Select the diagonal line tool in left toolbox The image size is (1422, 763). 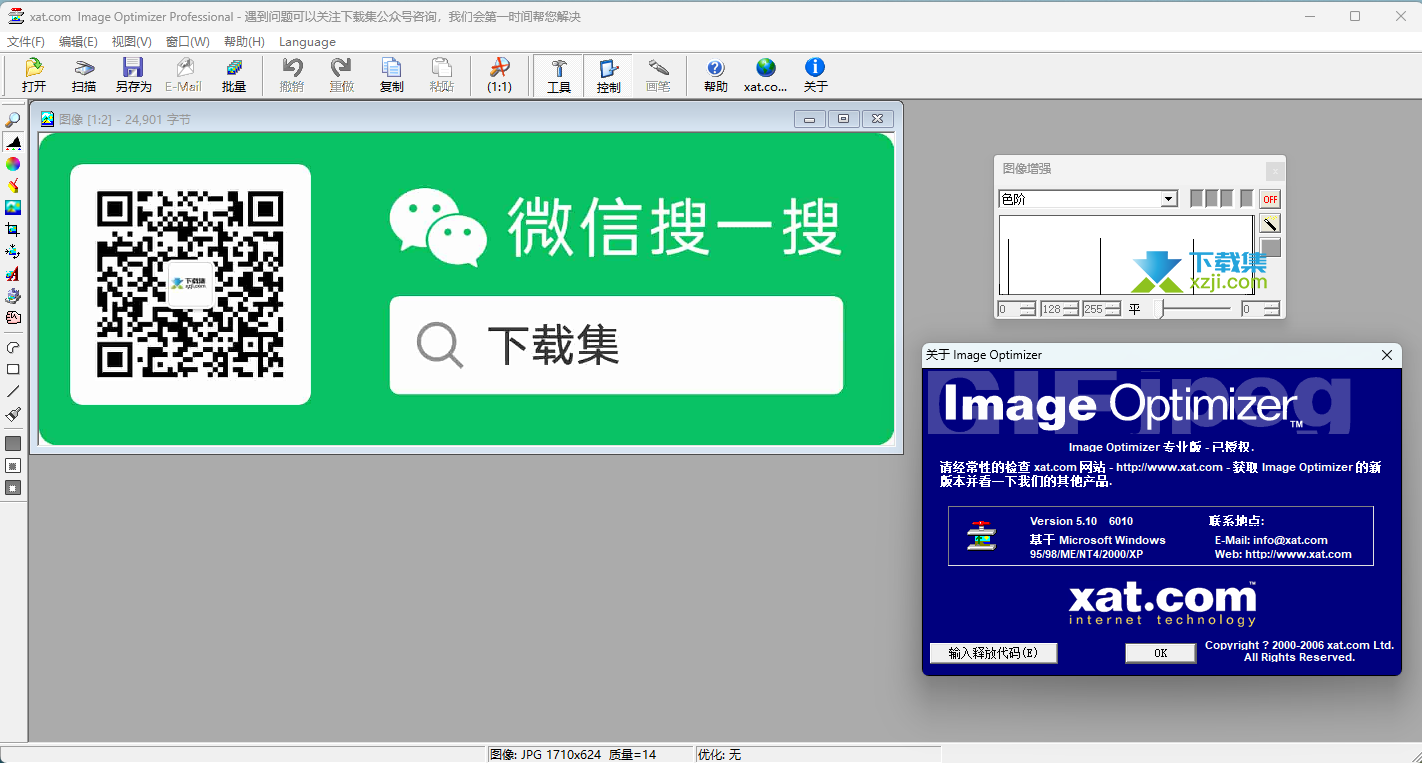point(13,391)
